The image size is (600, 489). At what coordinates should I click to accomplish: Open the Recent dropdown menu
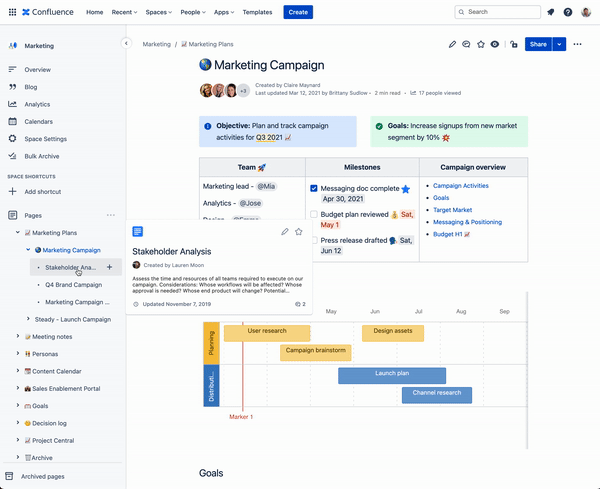(124, 12)
